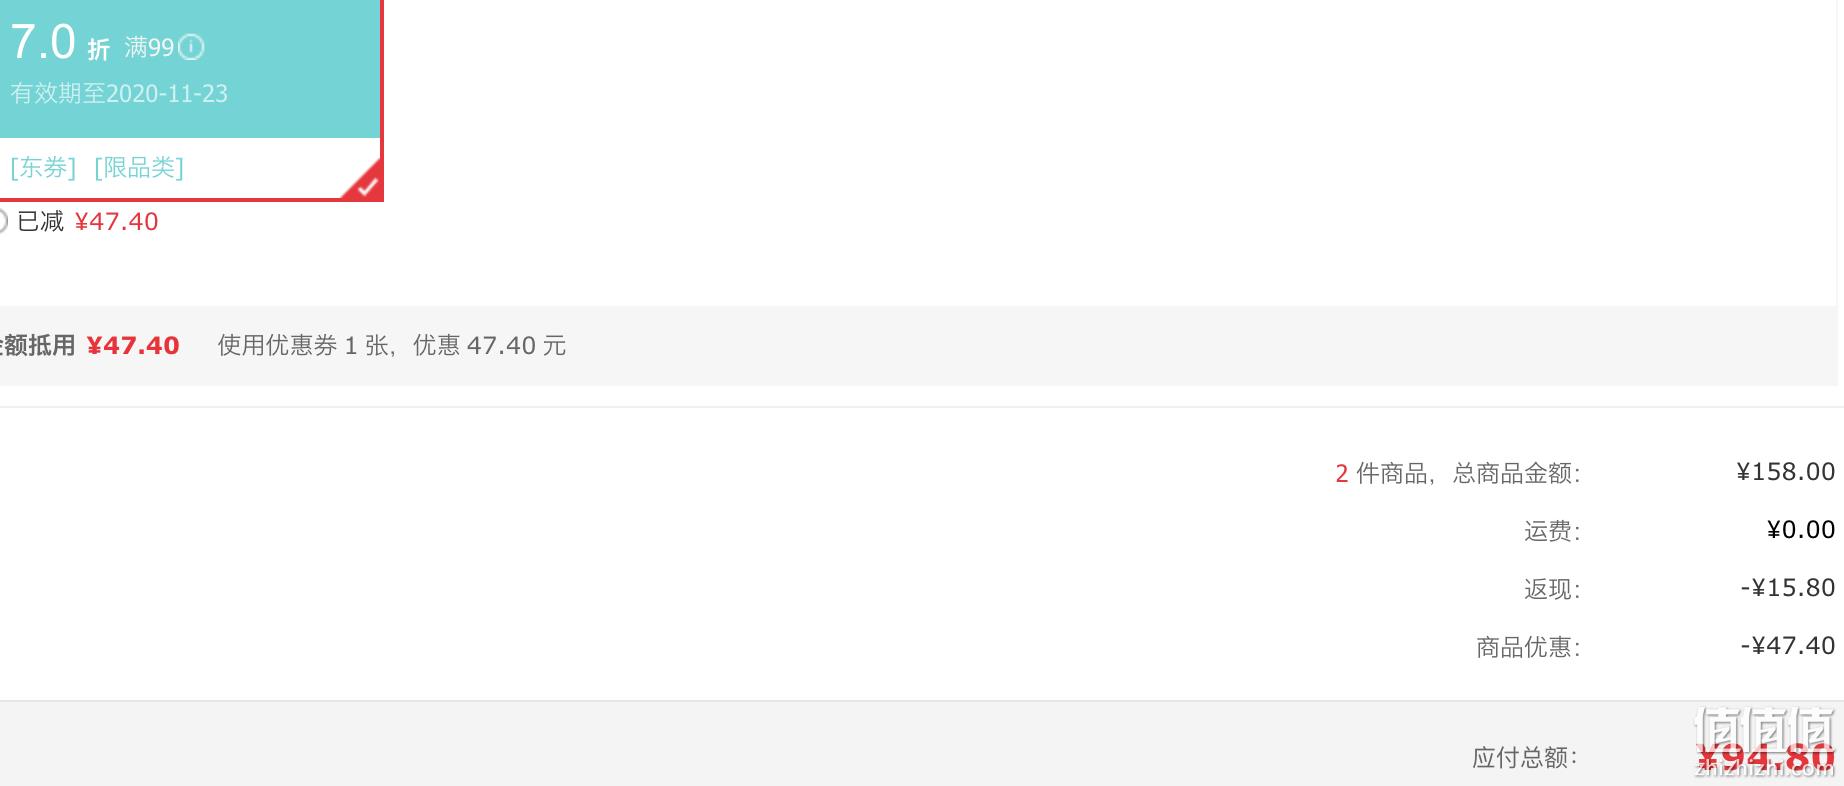This screenshot has width=1844, height=786.
Task: Select the 7.0折 coupon card
Action: click(x=190, y=99)
